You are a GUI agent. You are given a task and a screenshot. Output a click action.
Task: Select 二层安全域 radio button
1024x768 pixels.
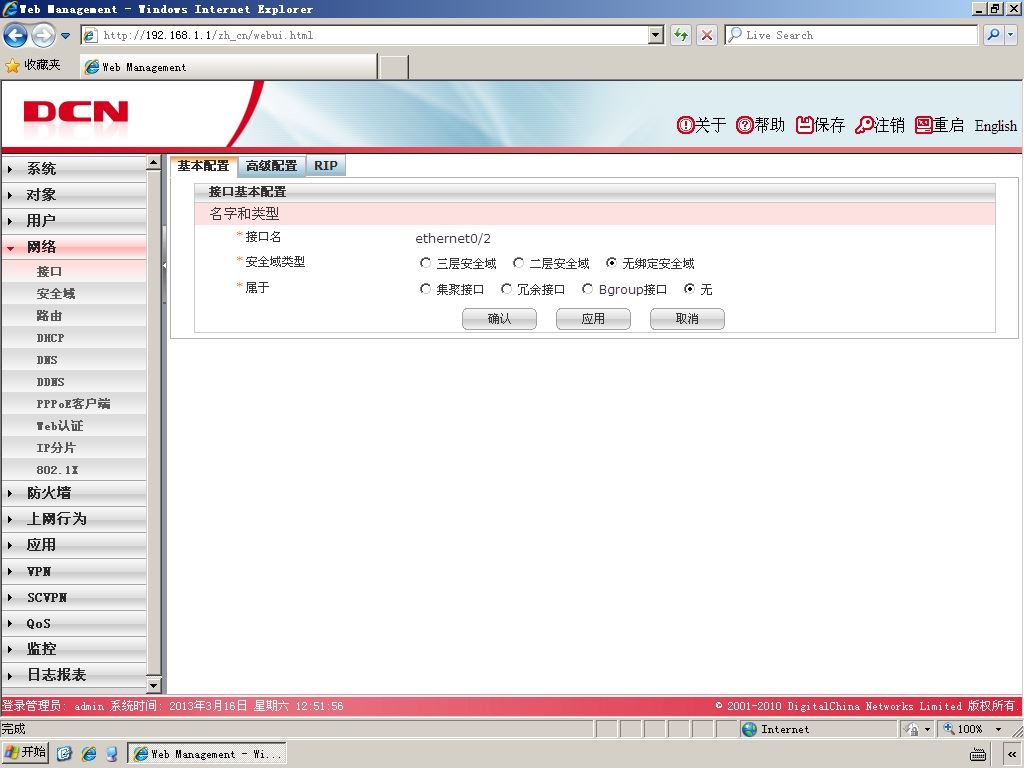[x=519, y=263]
